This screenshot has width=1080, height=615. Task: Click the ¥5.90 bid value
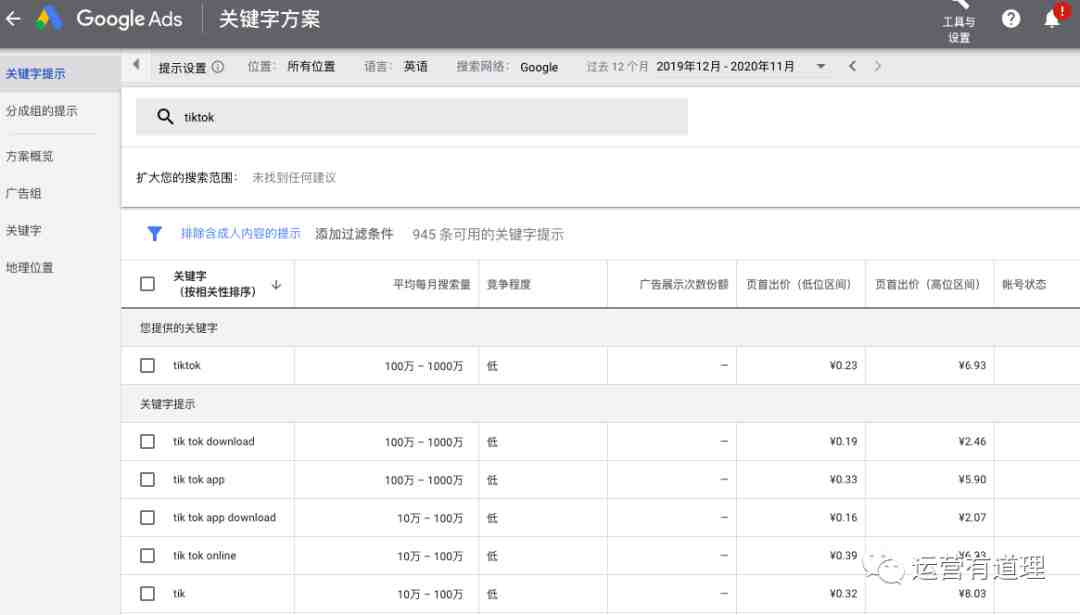pyautogui.click(x=972, y=479)
